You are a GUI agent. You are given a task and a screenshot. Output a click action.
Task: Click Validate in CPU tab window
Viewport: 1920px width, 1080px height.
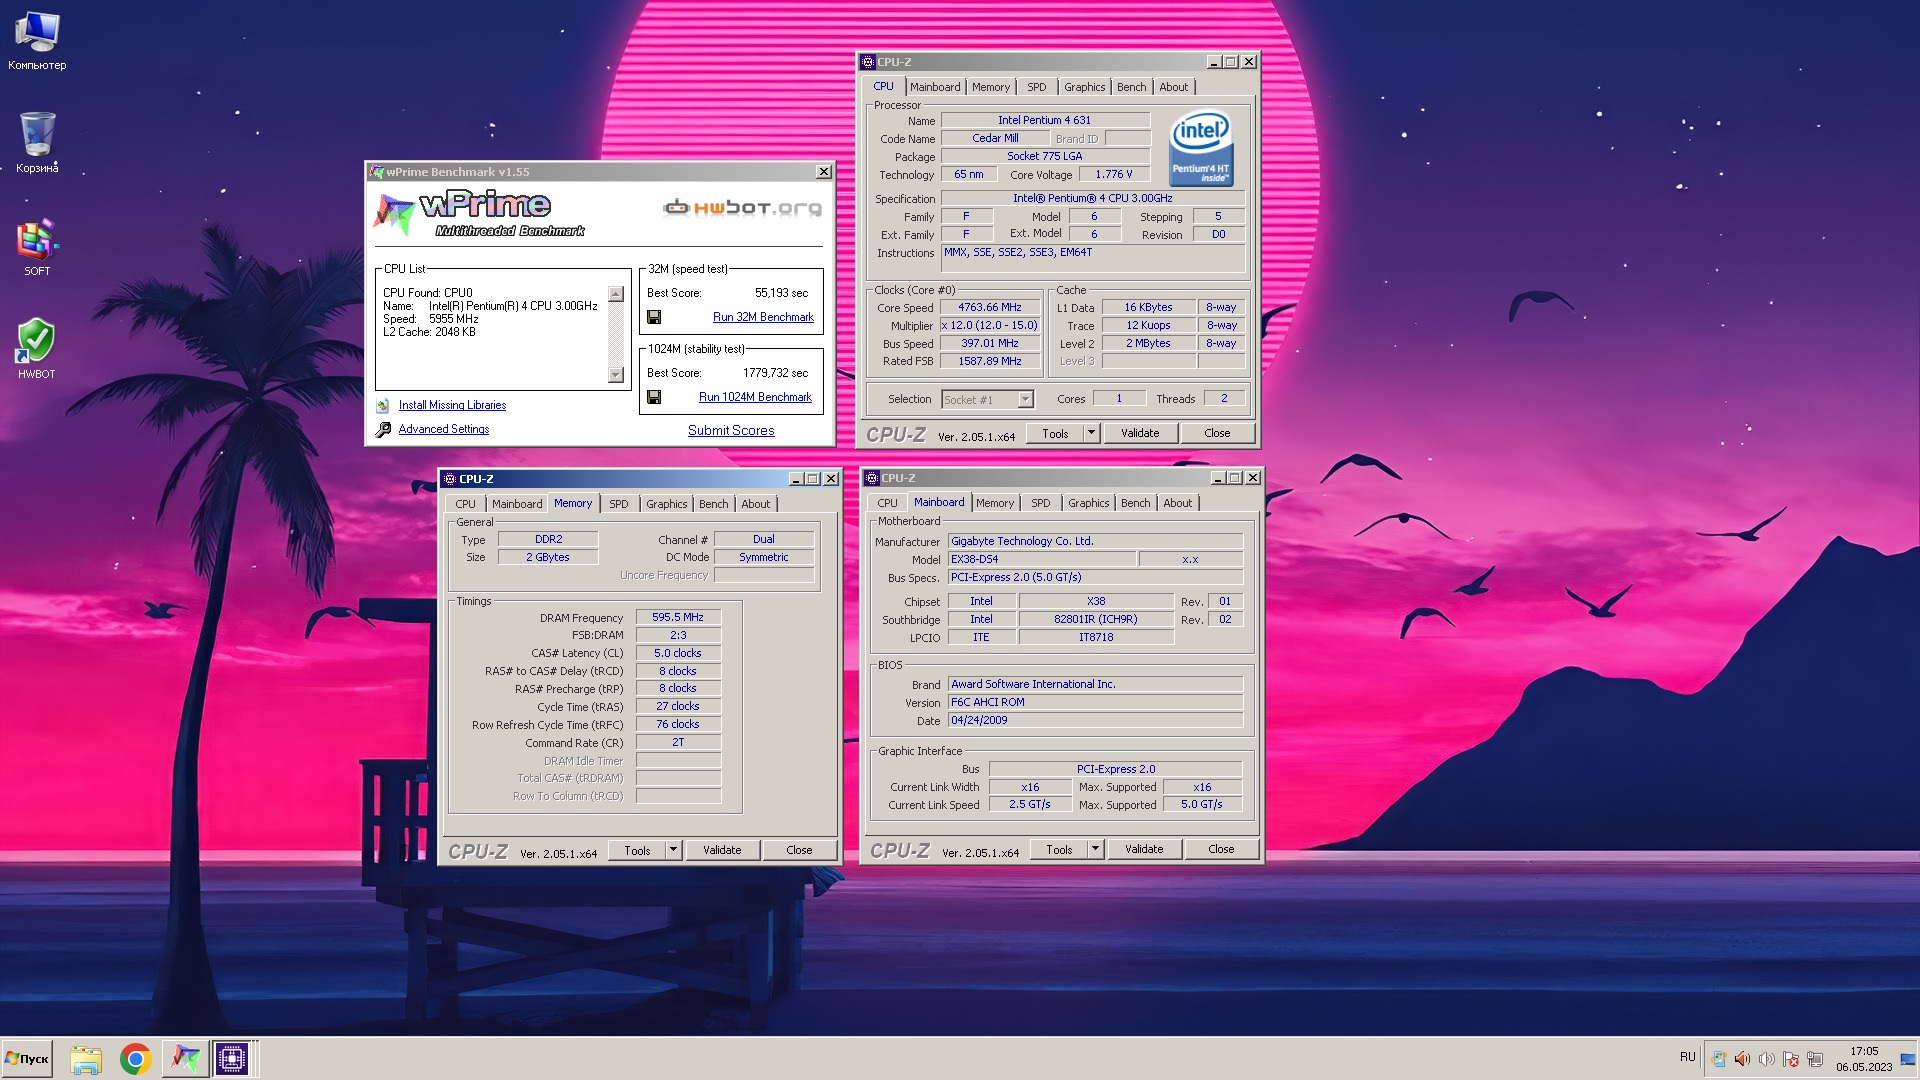1140,433
